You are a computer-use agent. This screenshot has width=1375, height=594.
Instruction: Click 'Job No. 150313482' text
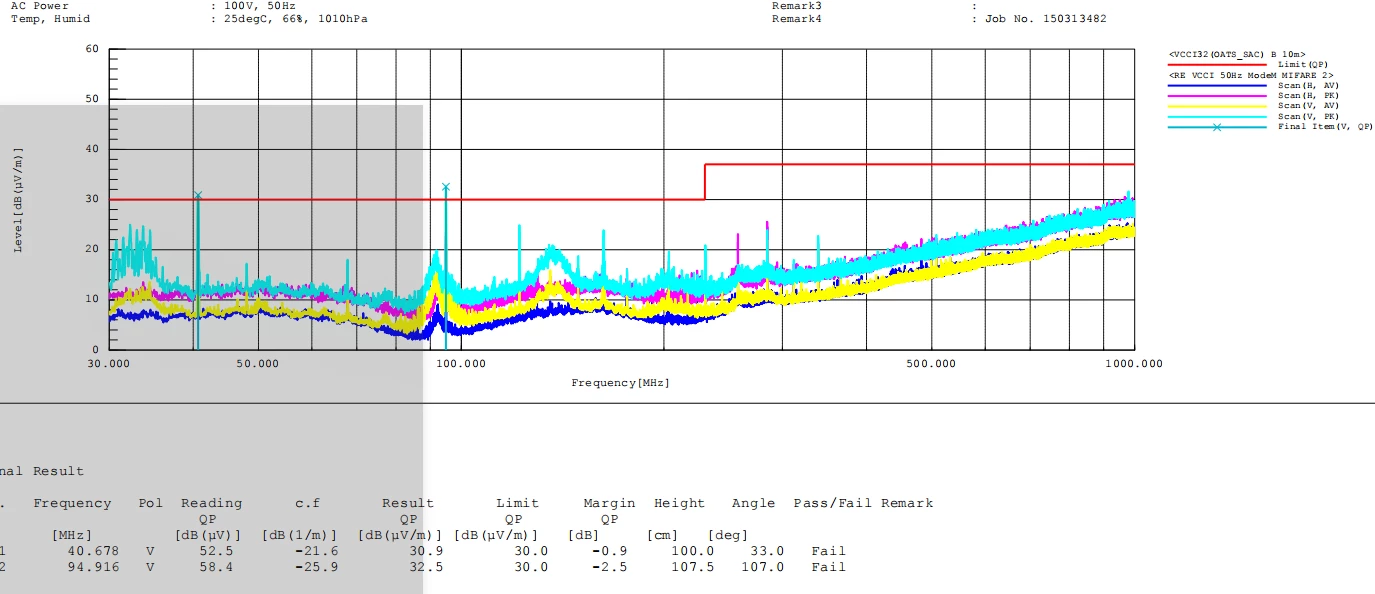tap(1046, 18)
